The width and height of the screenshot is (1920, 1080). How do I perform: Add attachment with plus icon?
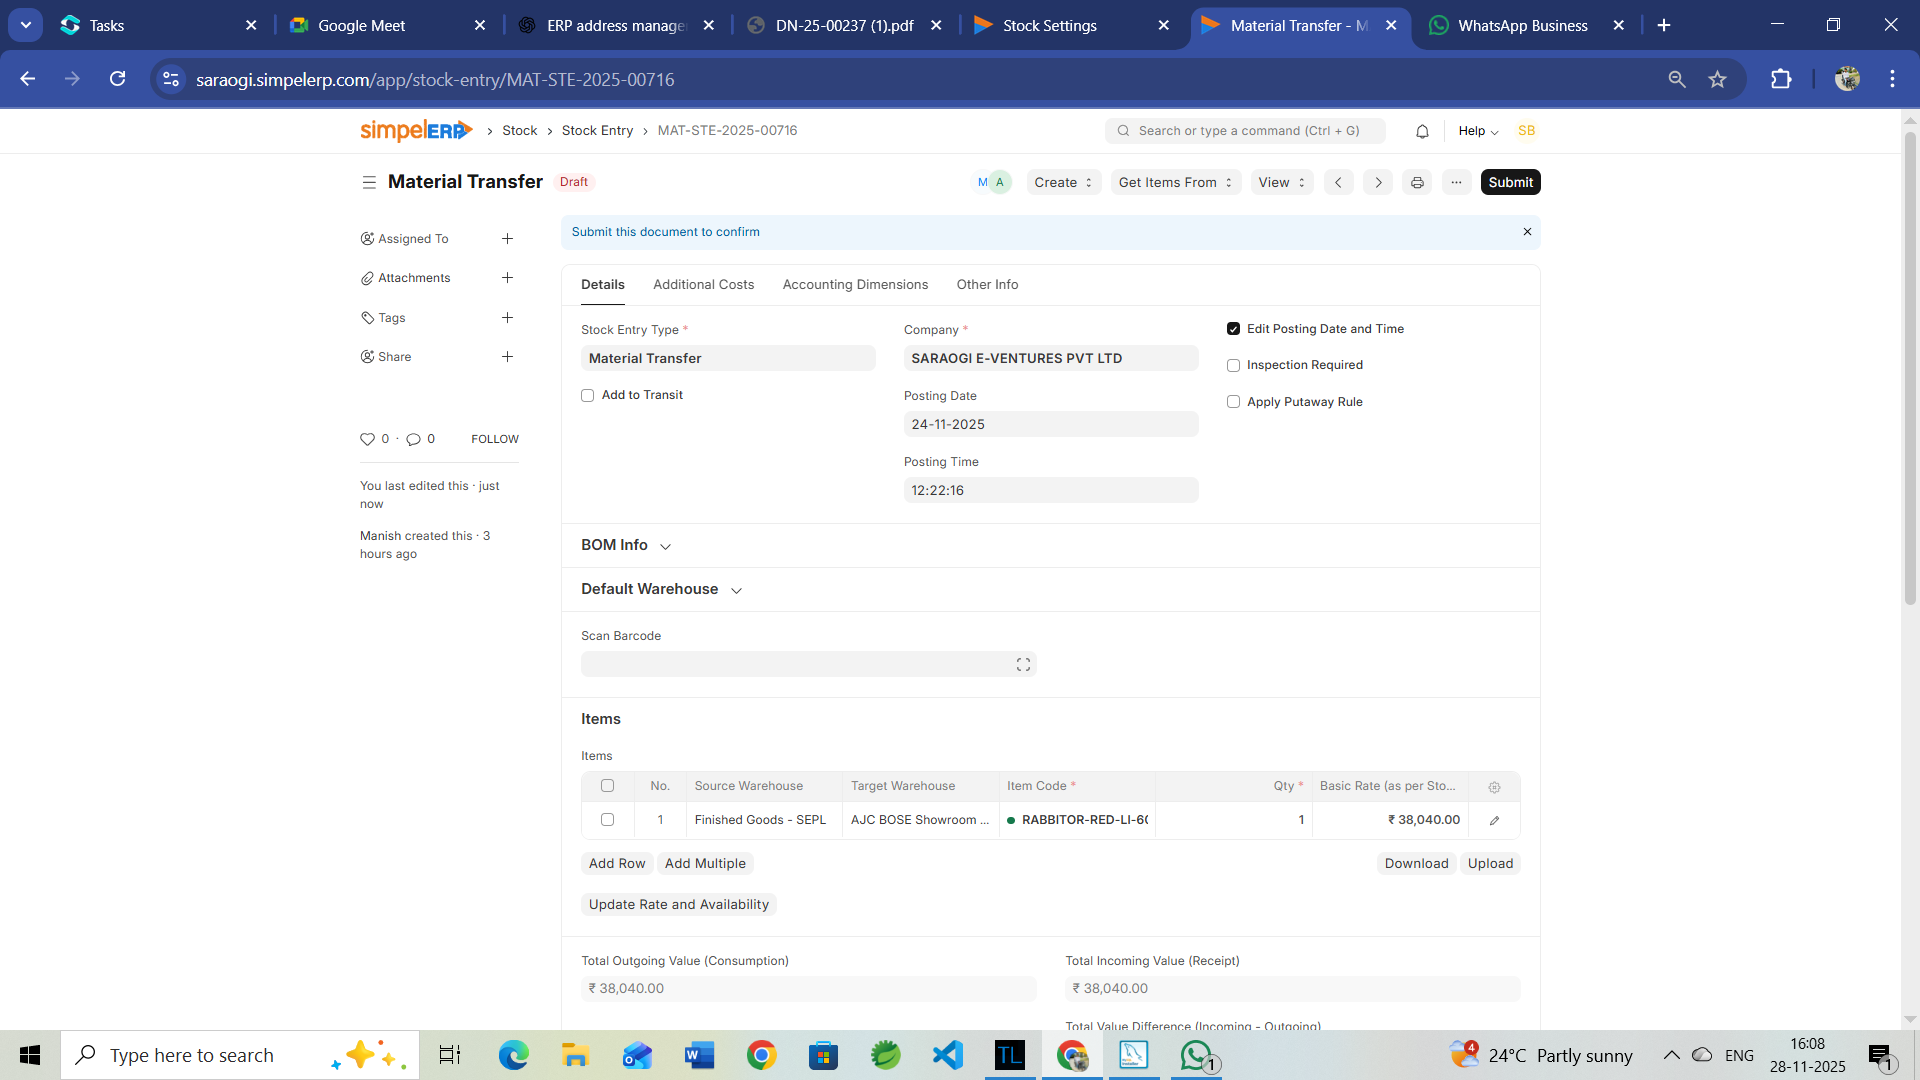[507, 278]
